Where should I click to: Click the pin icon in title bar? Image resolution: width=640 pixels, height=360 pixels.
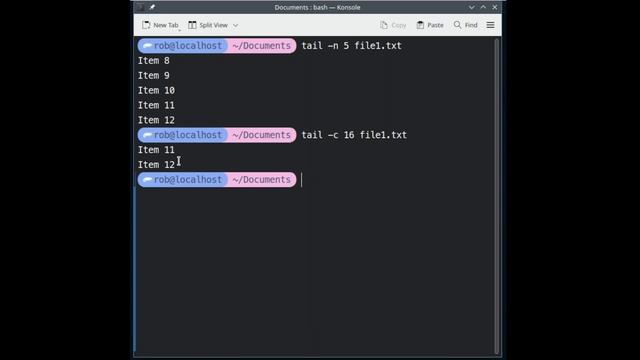coord(152,7)
